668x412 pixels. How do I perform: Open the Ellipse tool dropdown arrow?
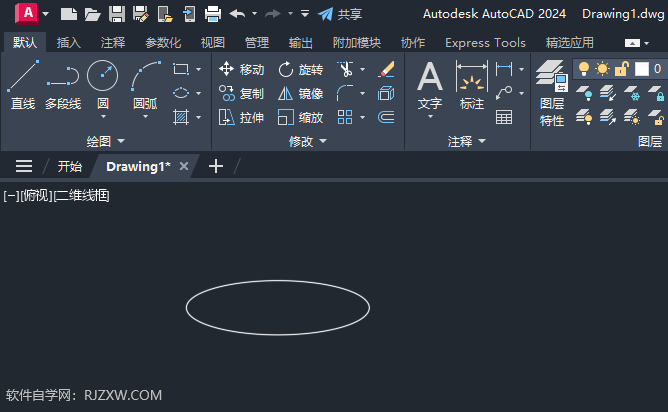pos(198,93)
